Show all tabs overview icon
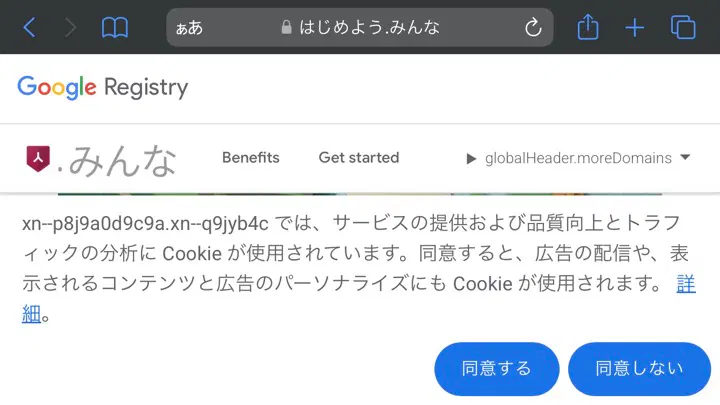The image size is (720, 405). click(683, 28)
